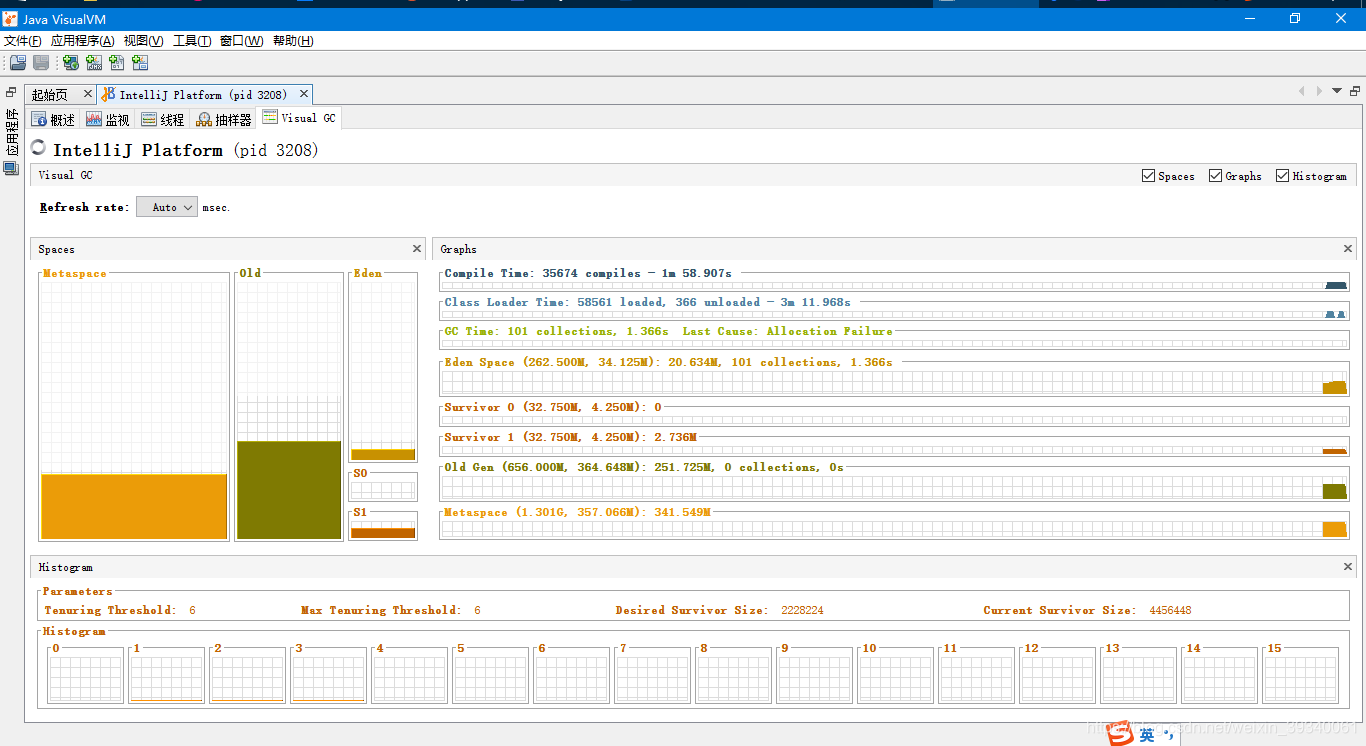
Task: Click the S1 survivor box
Action: click(x=383, y=528)
